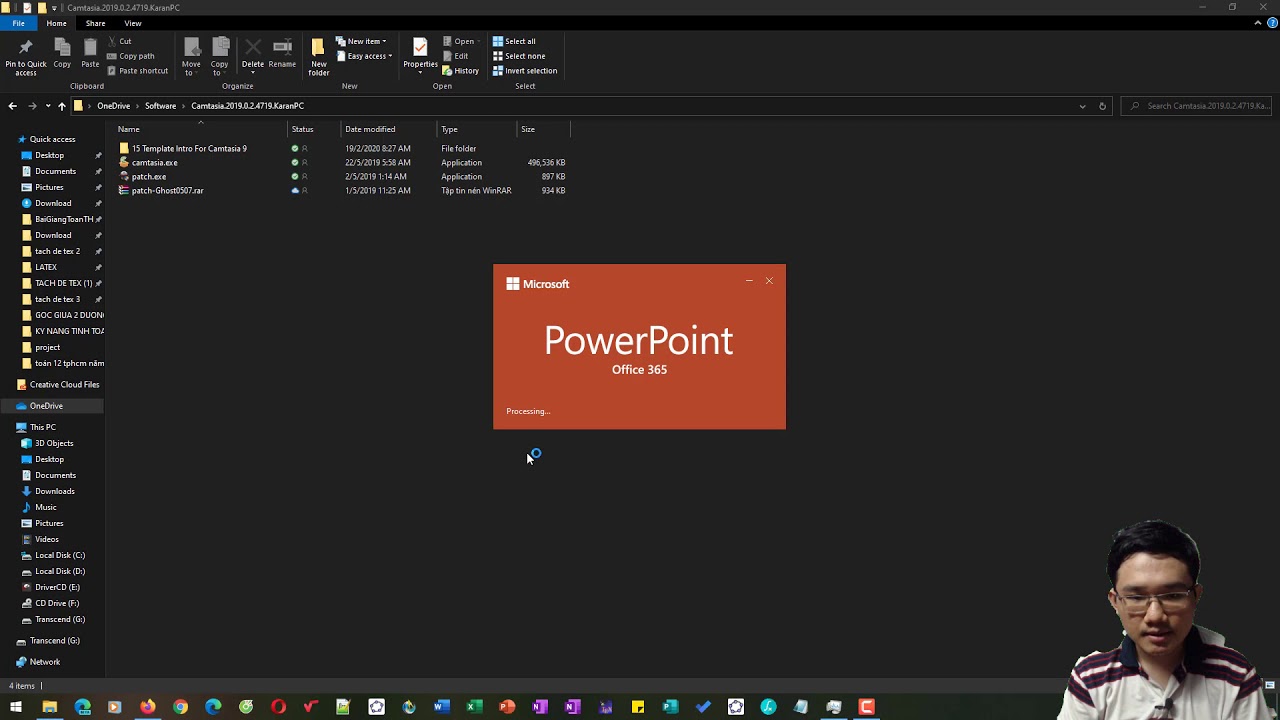
Task: Select This PC in sidebar
Action: (x=43, y=427)
